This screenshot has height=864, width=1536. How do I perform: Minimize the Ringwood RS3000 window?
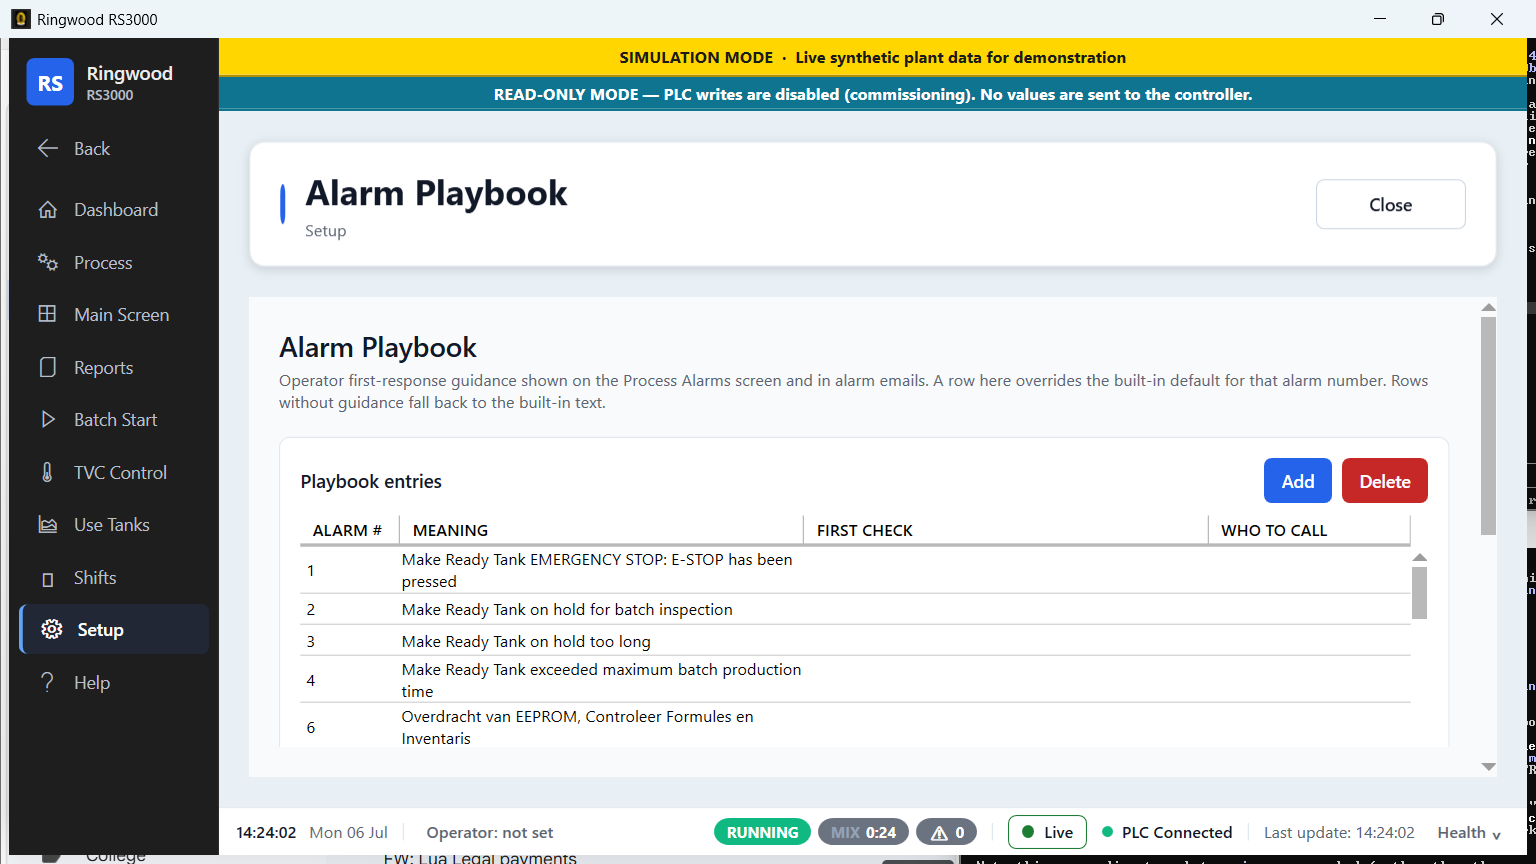pos(1379,19)
